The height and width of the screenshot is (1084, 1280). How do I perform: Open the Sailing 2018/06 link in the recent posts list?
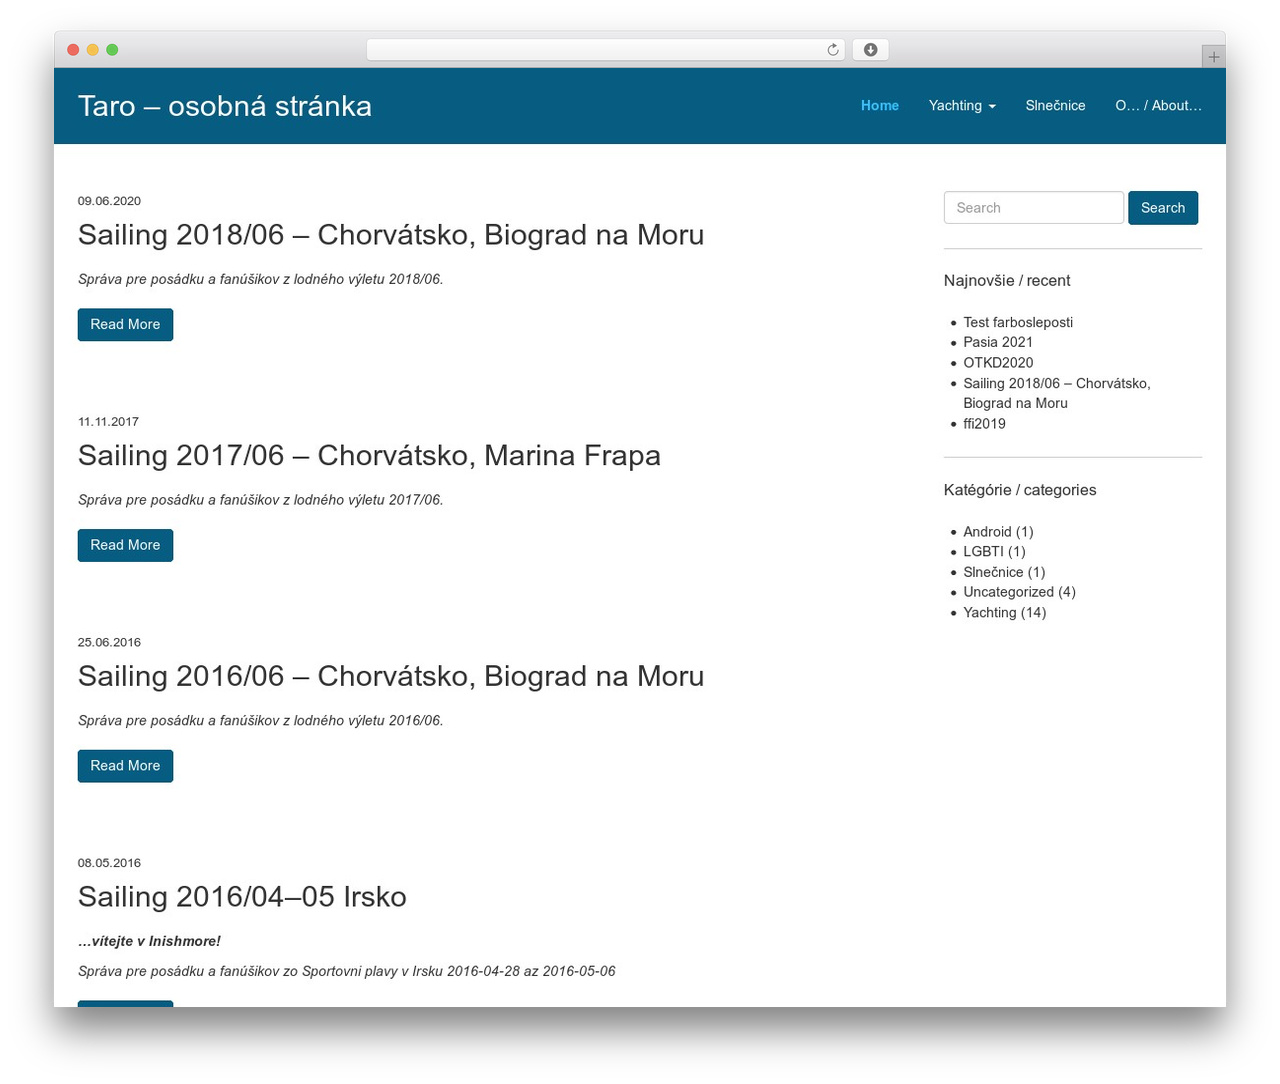1057,393
